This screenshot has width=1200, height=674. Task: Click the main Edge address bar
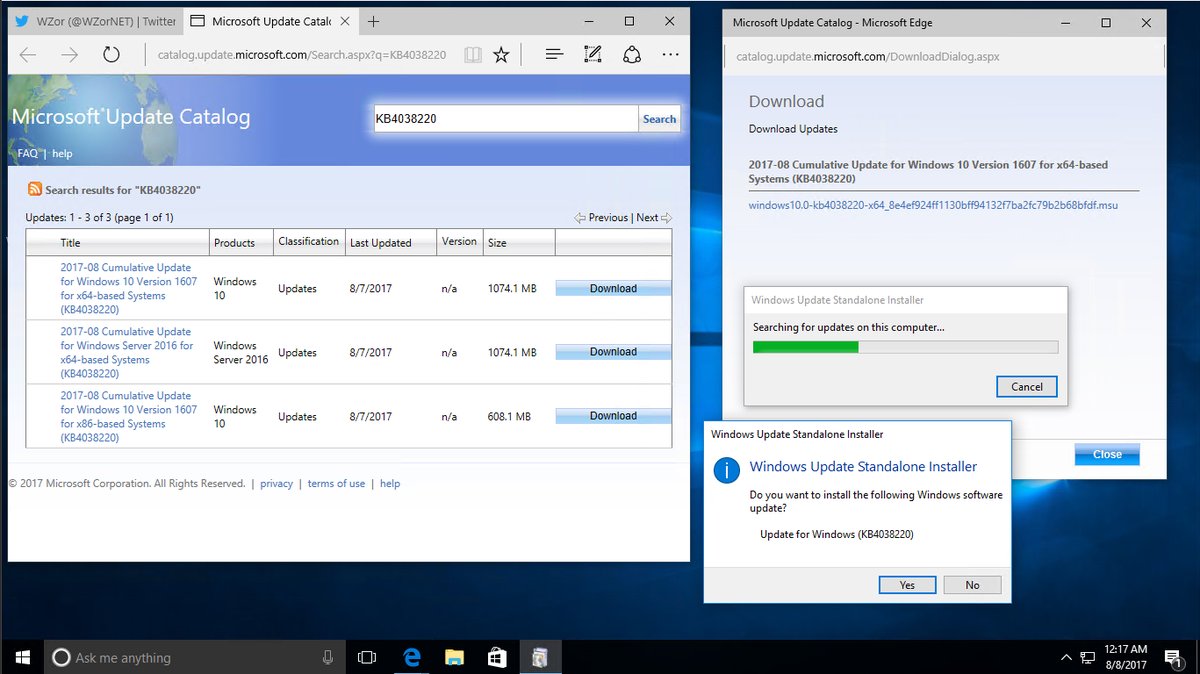302,55
